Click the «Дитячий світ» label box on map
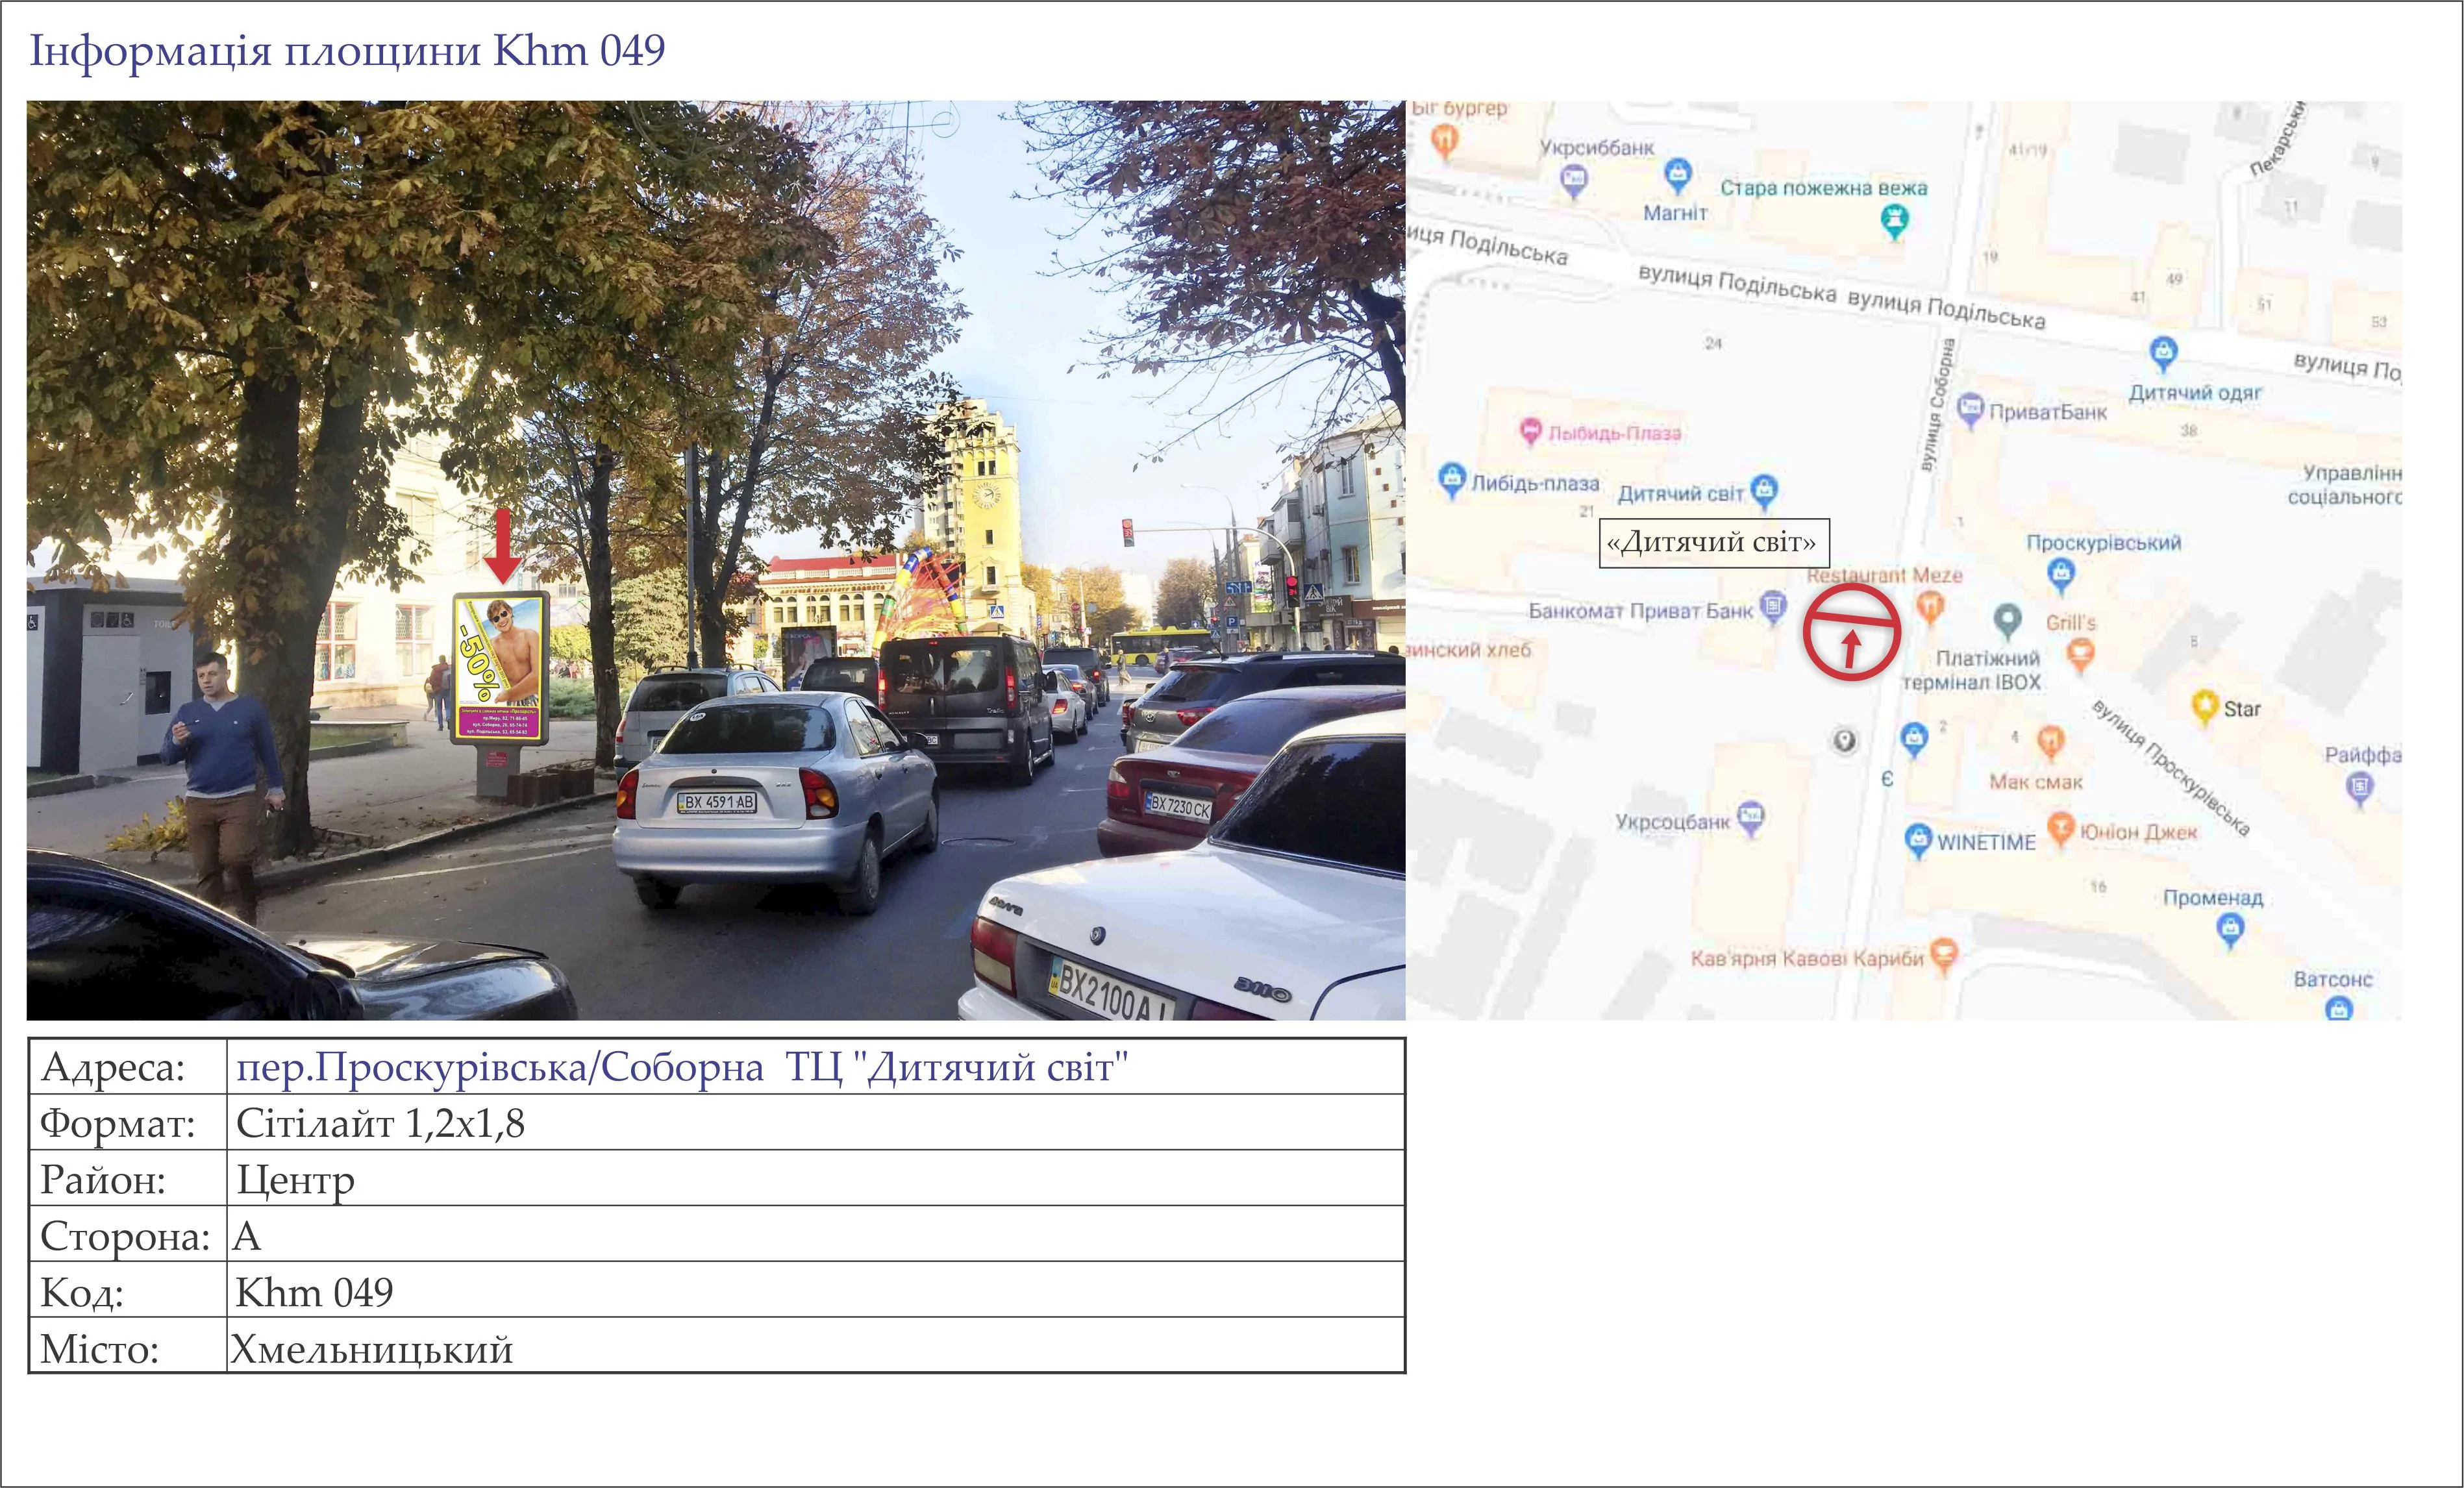 (1713, 543)
